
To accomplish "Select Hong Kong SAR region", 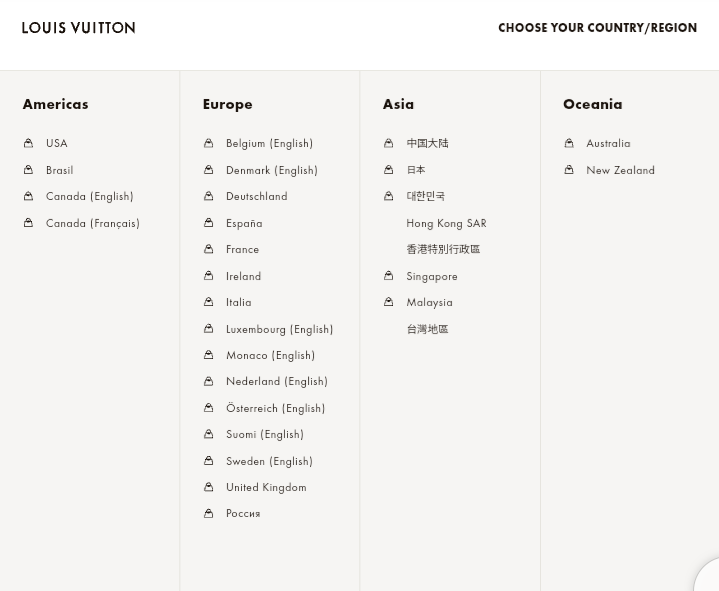I will (446, 223).
